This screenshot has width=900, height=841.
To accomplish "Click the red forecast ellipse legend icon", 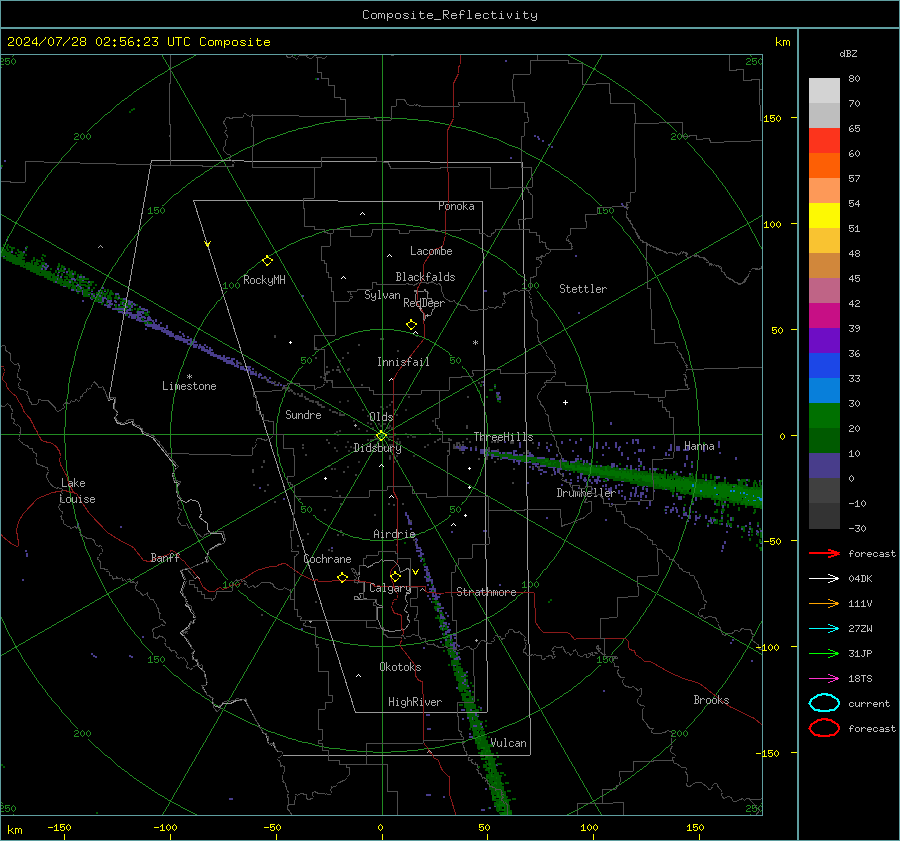I will click(824, 728).
